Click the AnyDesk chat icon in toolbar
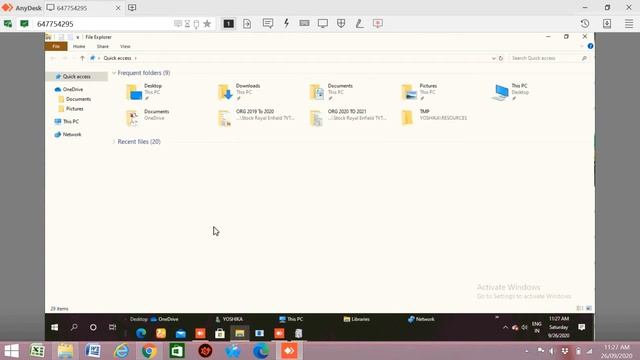Viewport: 640px width, 360px height. coord(268,23)
